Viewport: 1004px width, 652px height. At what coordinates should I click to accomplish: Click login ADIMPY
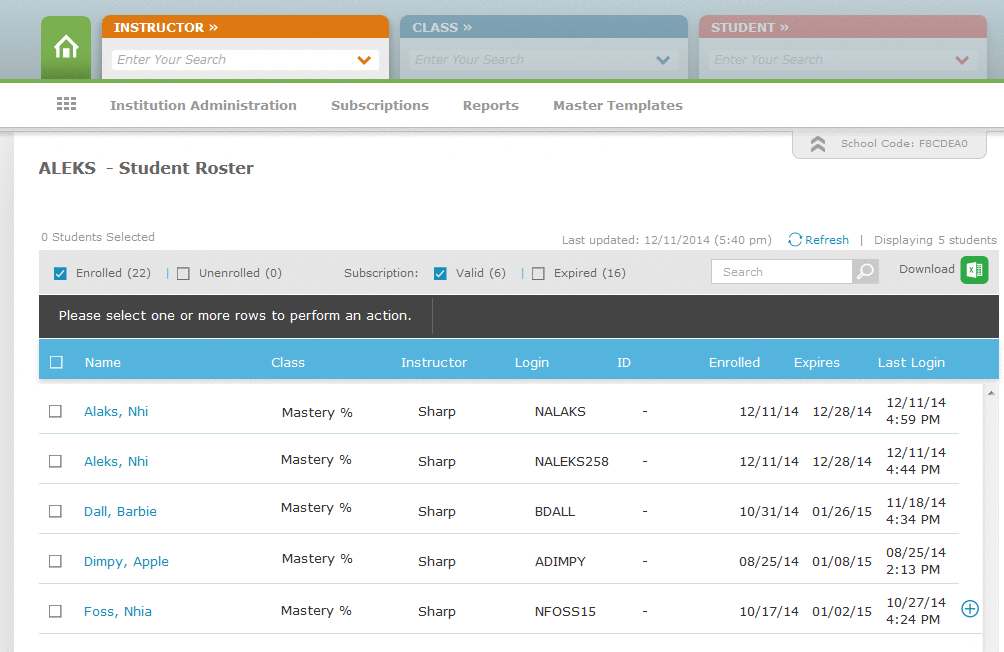(560, 561)
